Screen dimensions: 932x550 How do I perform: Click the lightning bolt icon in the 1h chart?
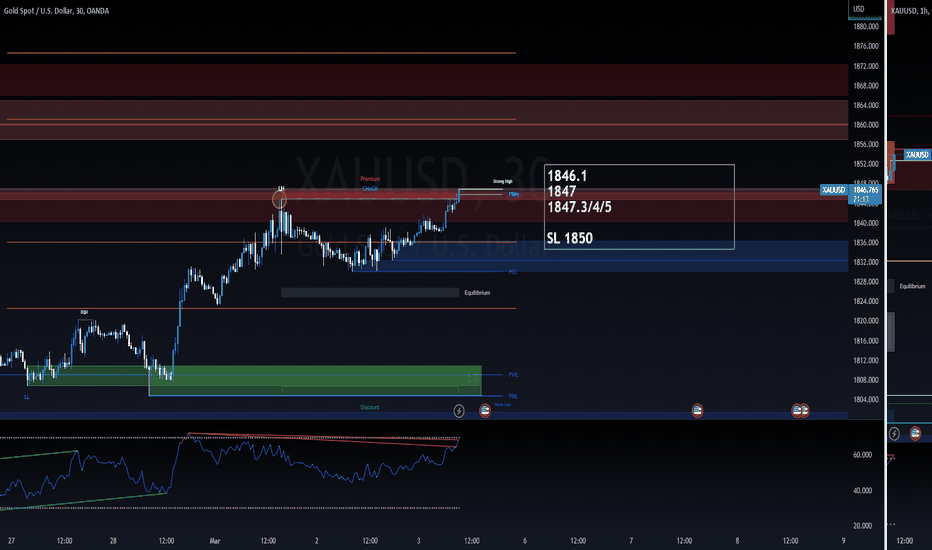894,434
